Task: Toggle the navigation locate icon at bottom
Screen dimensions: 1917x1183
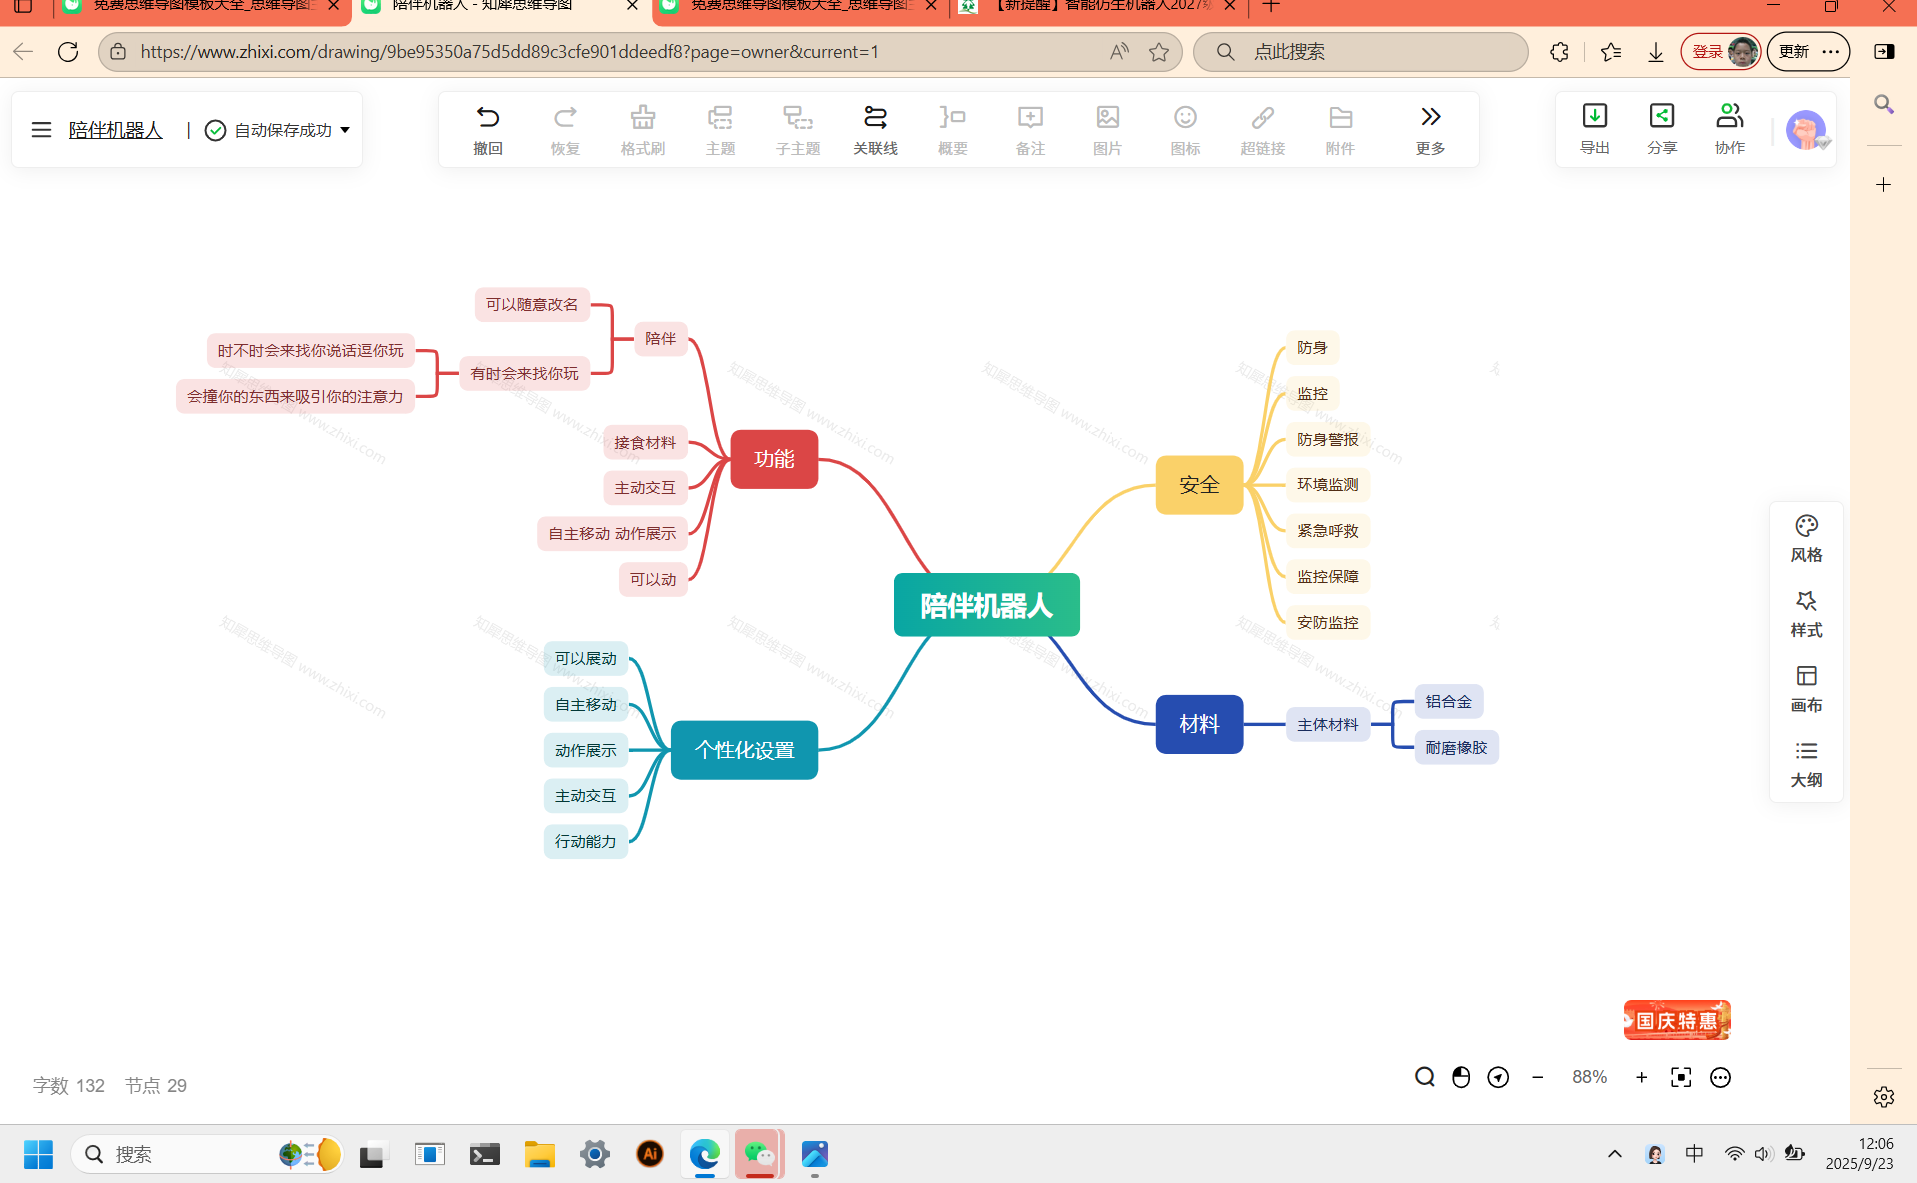Action: pyautogui.click(x=1498, y=1077)
